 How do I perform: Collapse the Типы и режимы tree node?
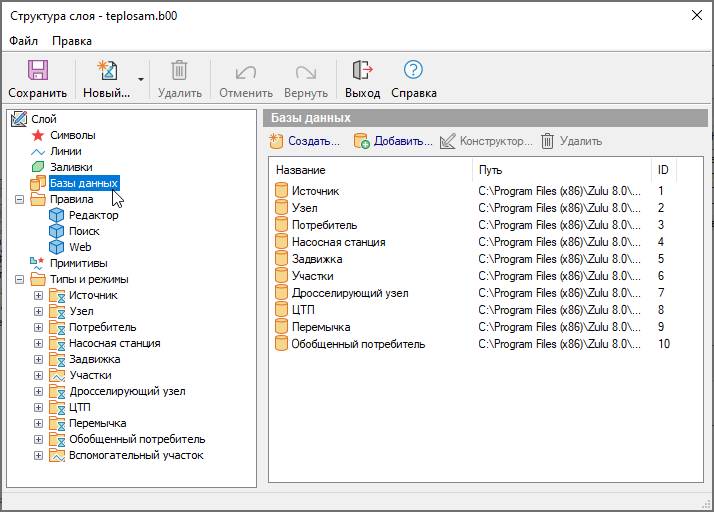tap(19, 279)
